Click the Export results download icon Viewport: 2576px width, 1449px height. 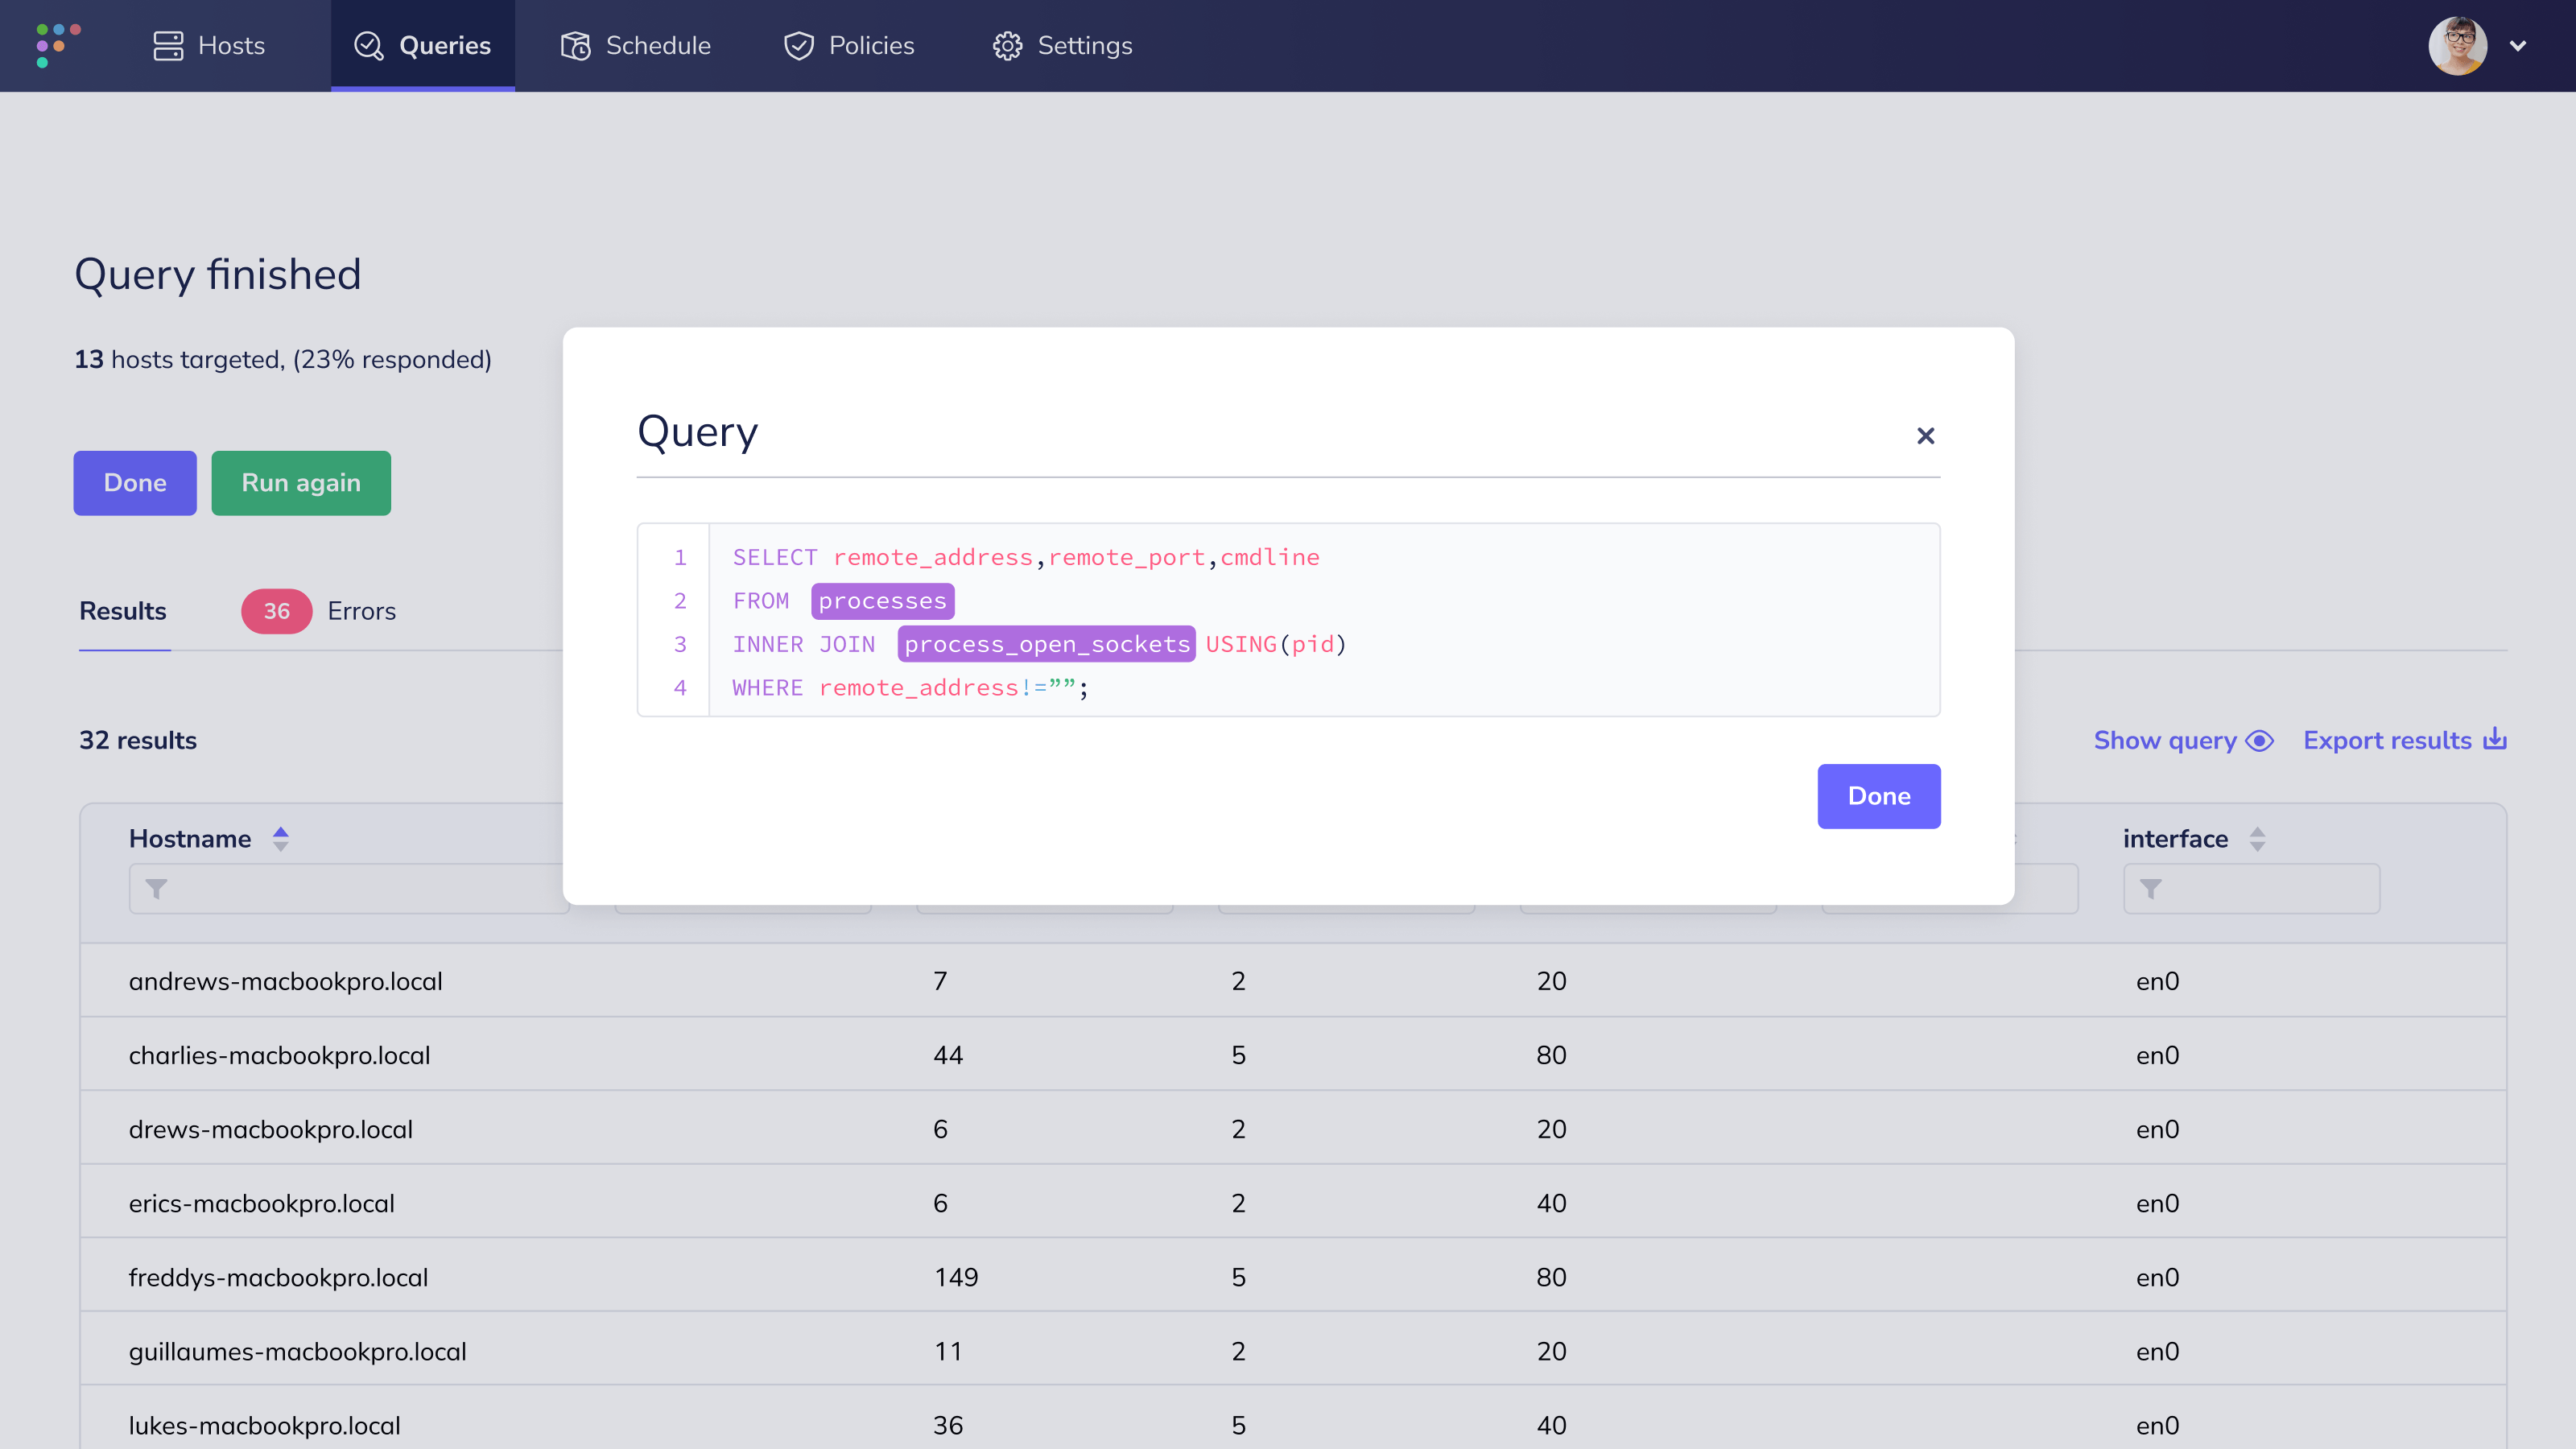point(2495,739)
